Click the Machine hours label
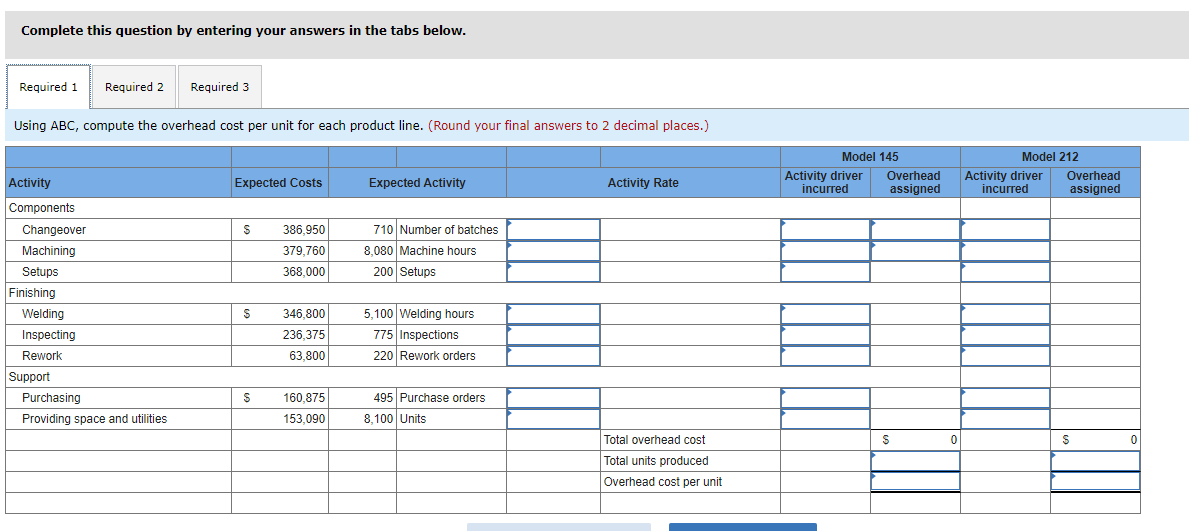1189x531 pixels. click(x=438, y=251)
